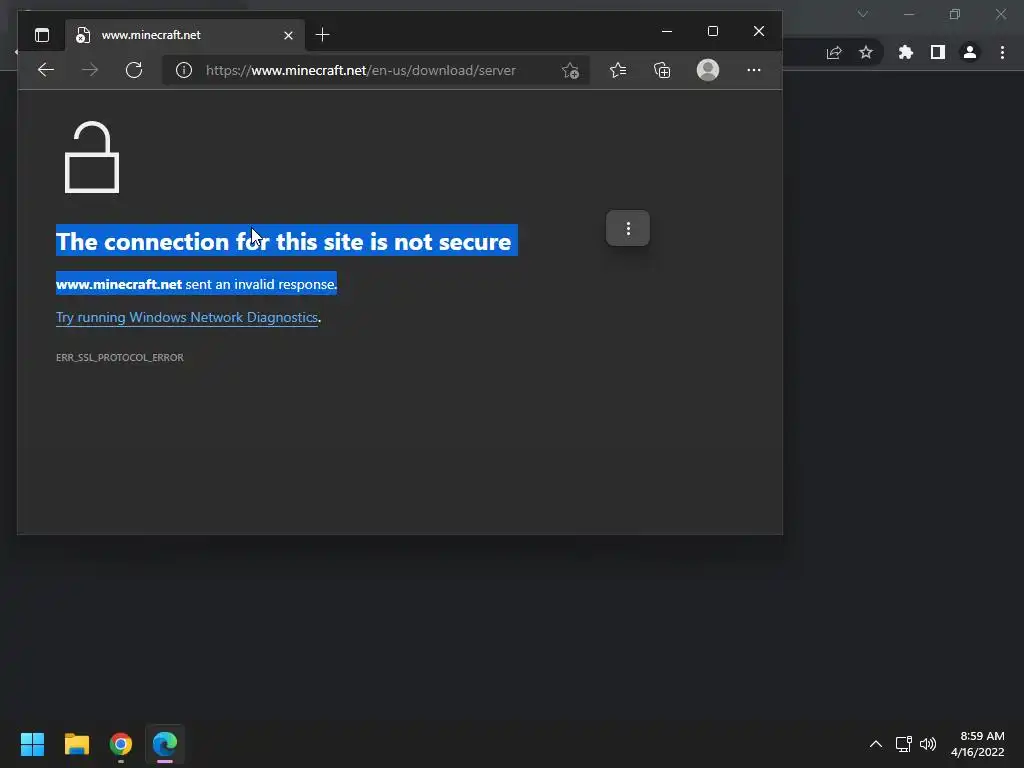This screenshot has height=768, width=1024.
Task: Click Try running Windows Network Diagnostics link
Action: [x=187, y=317]
